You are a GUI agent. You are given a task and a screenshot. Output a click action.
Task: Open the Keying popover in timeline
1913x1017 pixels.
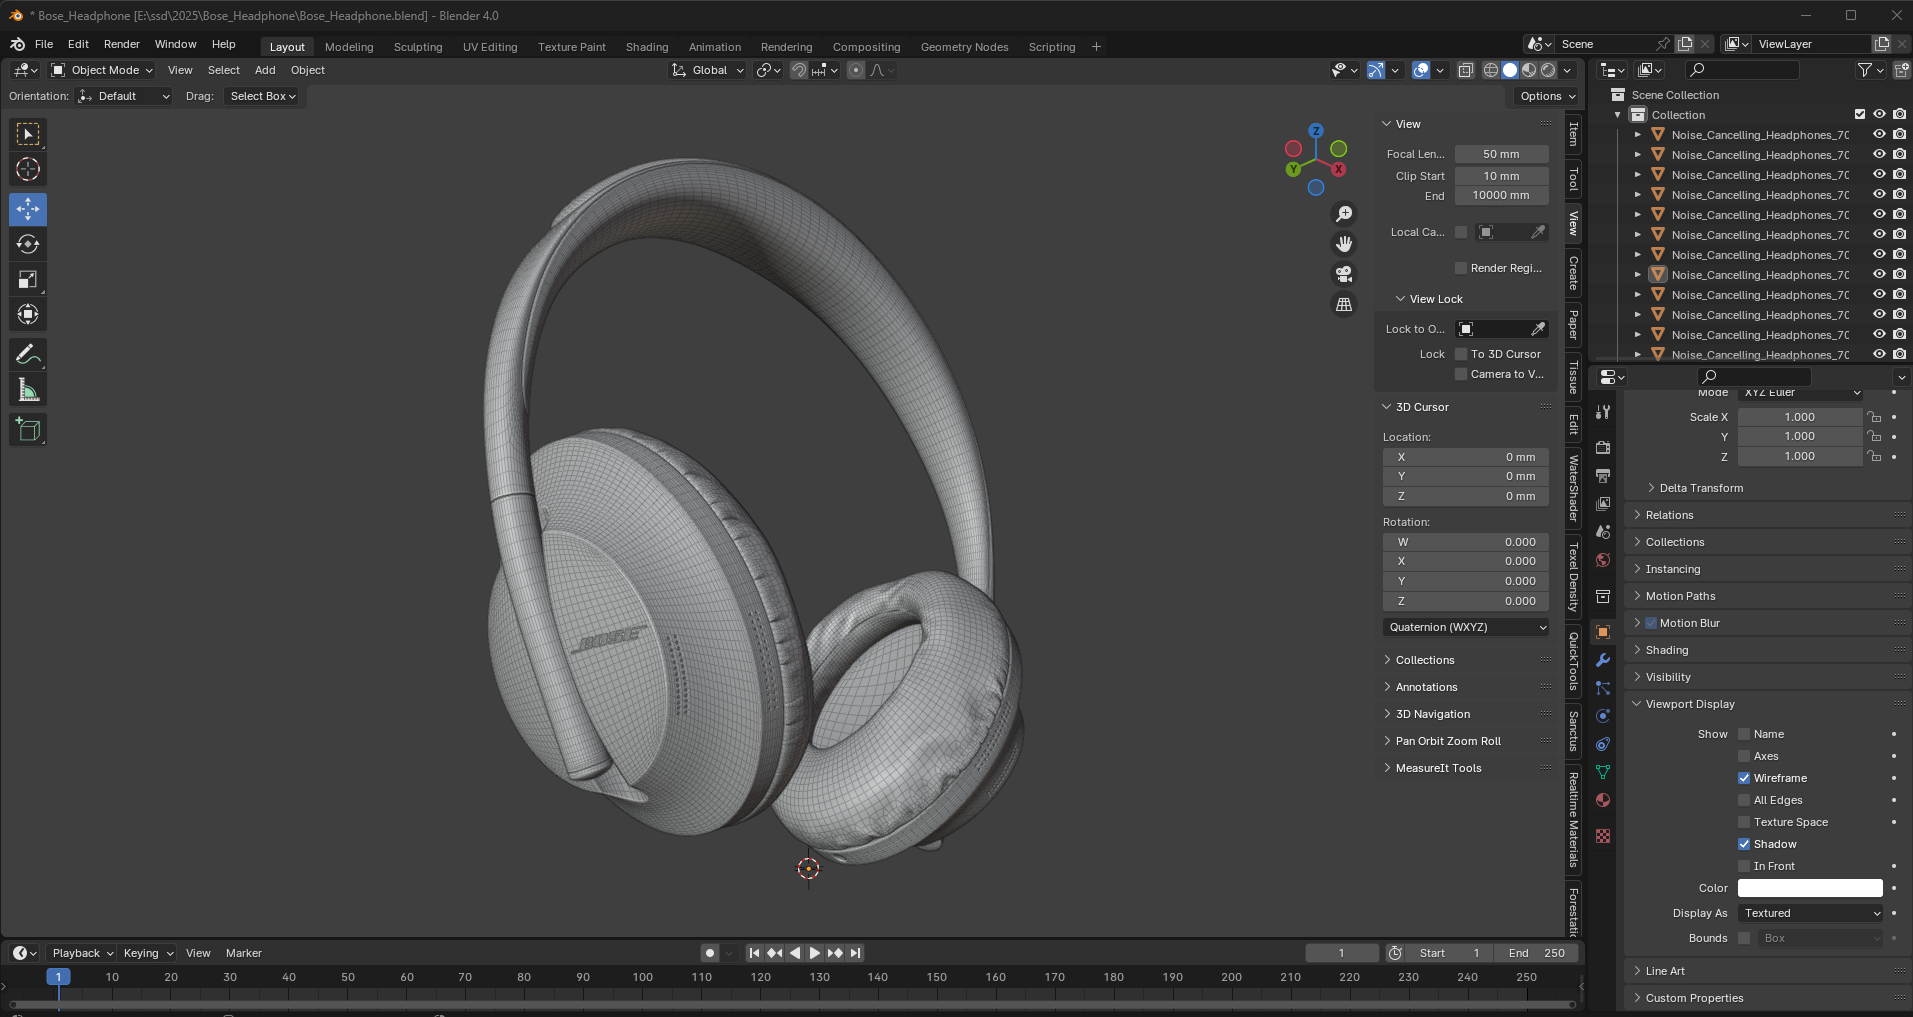point(148,953)
